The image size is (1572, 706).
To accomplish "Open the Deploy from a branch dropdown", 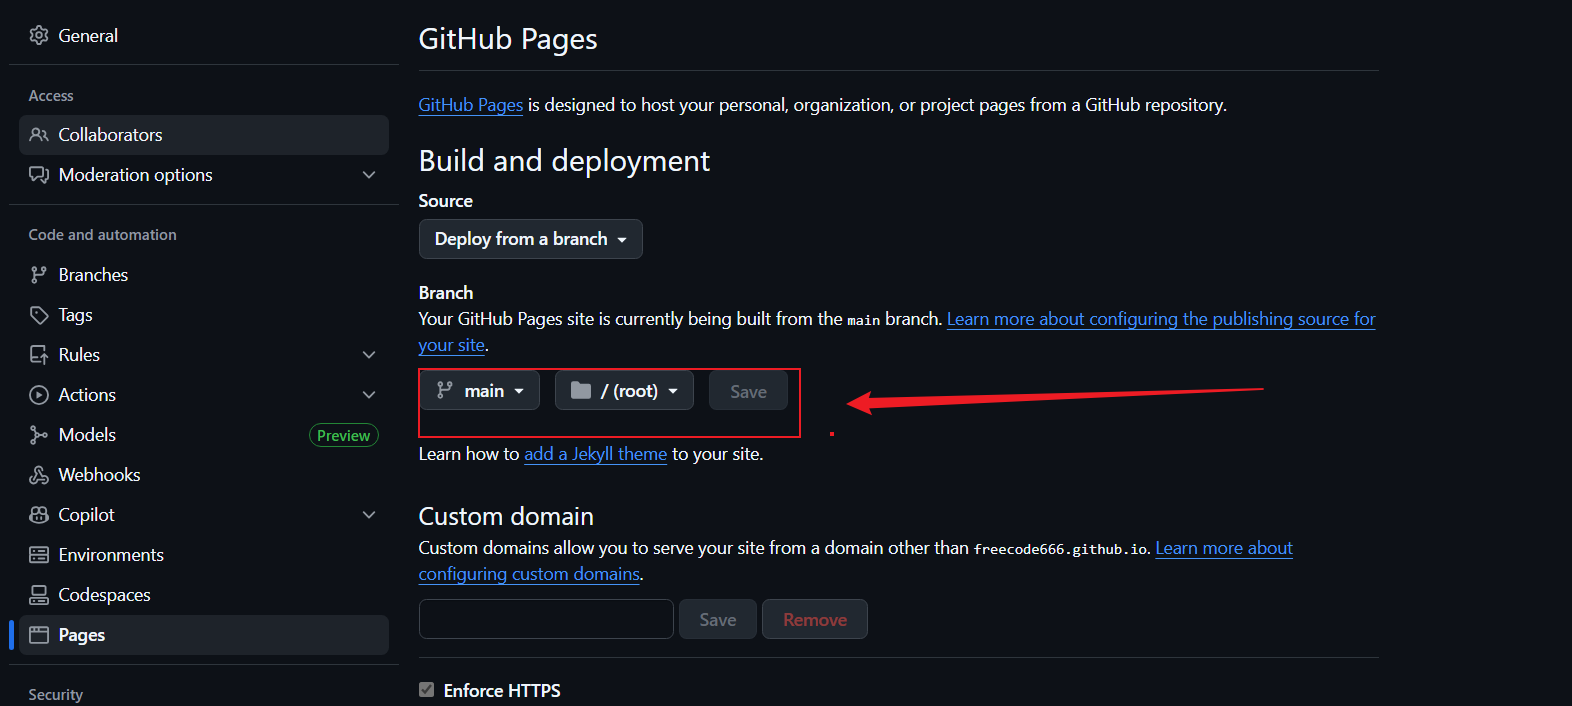I will pyautogui.click(x=530, y=239).
